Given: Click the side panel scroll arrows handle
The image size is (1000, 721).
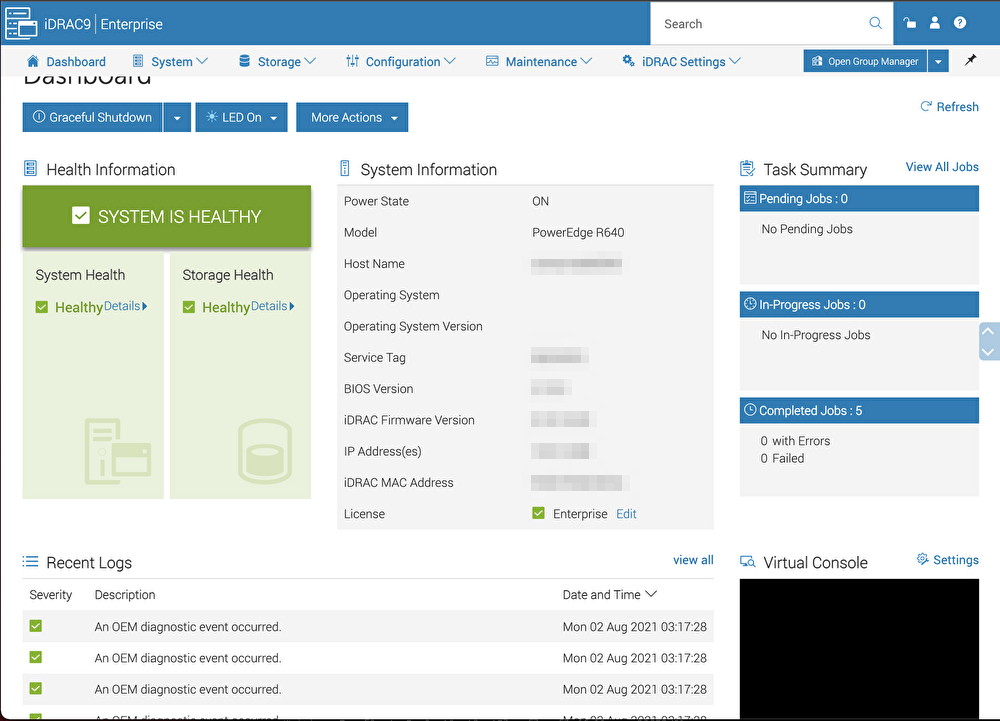Looking at the screenshot, I should click(989, 341).
